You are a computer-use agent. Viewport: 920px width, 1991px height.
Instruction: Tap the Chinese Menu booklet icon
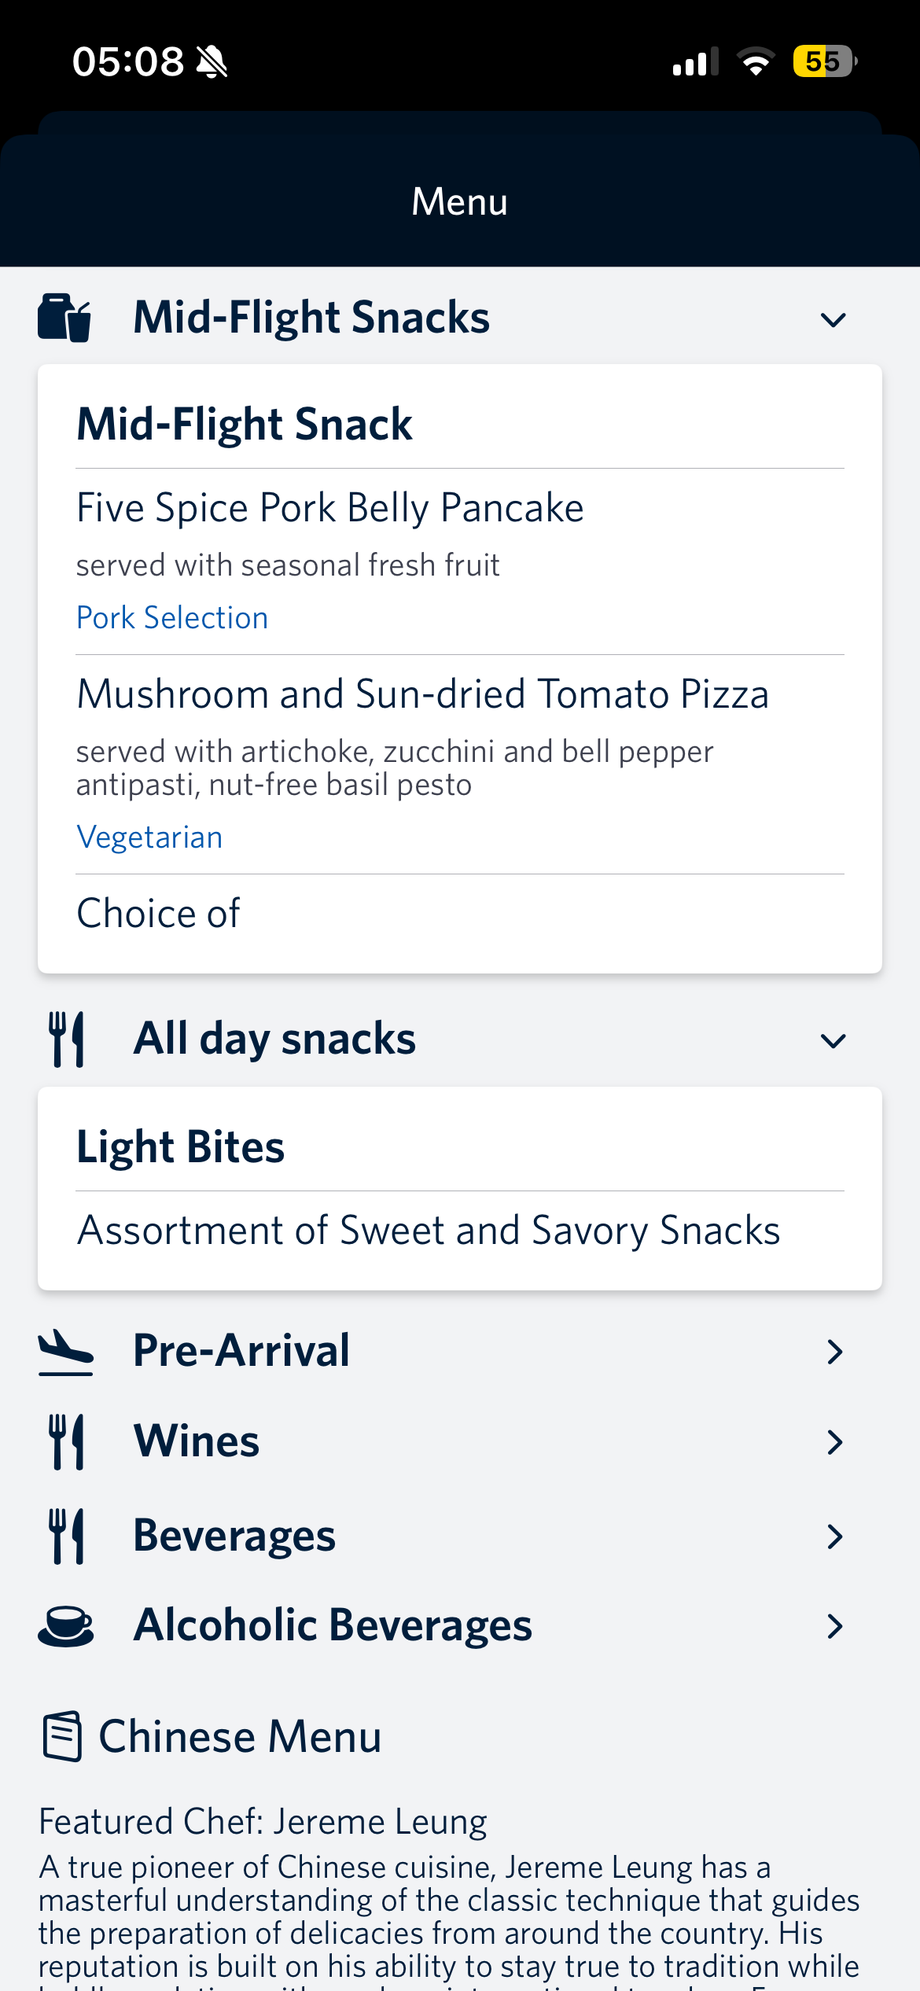click(x=62, y=1737)
